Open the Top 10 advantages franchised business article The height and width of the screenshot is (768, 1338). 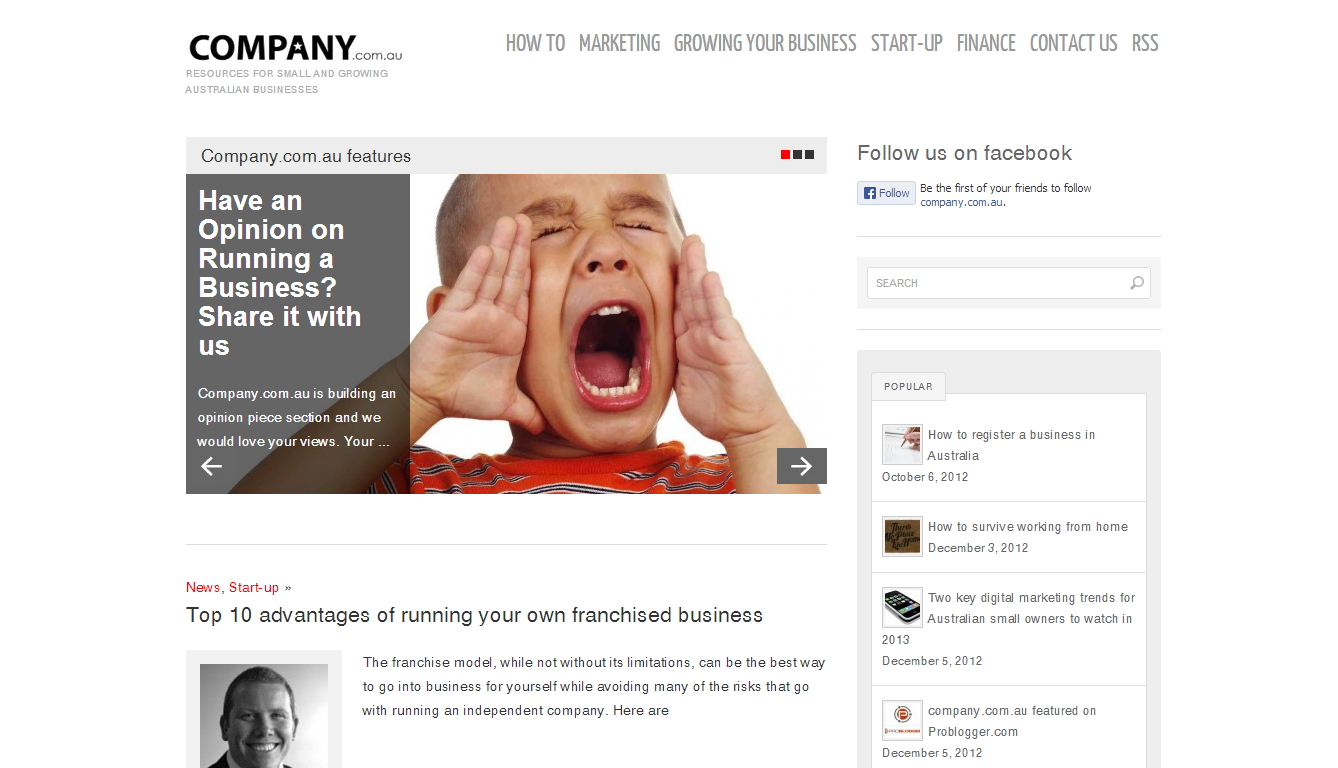(474, 615)
